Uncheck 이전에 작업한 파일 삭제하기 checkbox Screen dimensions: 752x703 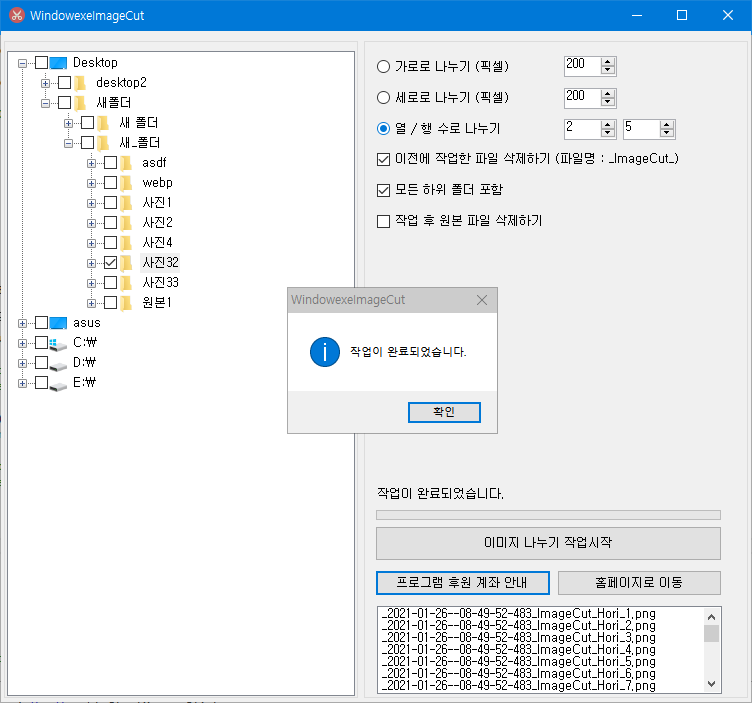pos(383,159)
